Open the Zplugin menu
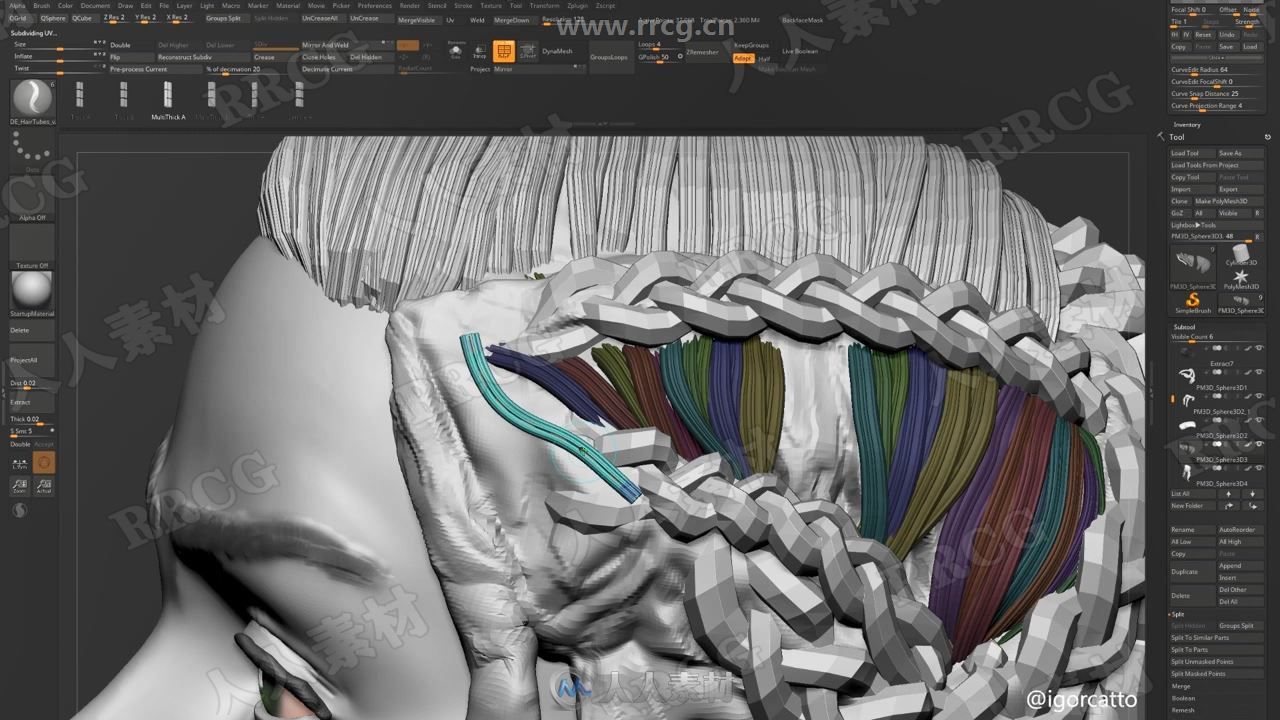1280x720 pixels. point(577,5)
